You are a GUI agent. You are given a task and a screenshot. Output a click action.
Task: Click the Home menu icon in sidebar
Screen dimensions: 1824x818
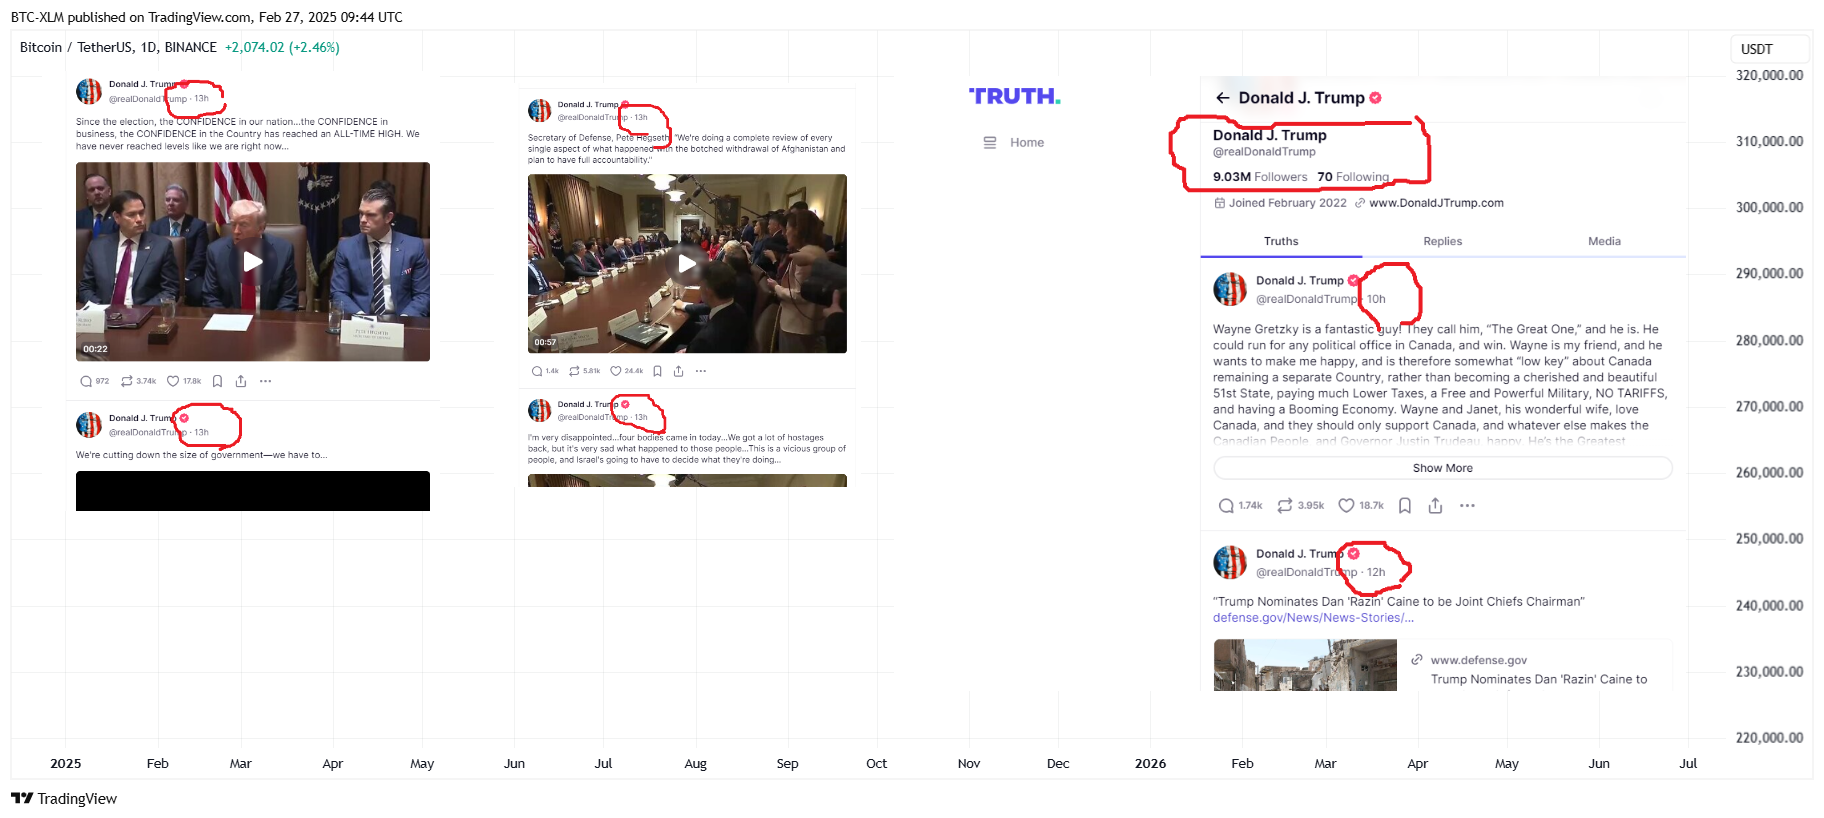coord(990,143)
